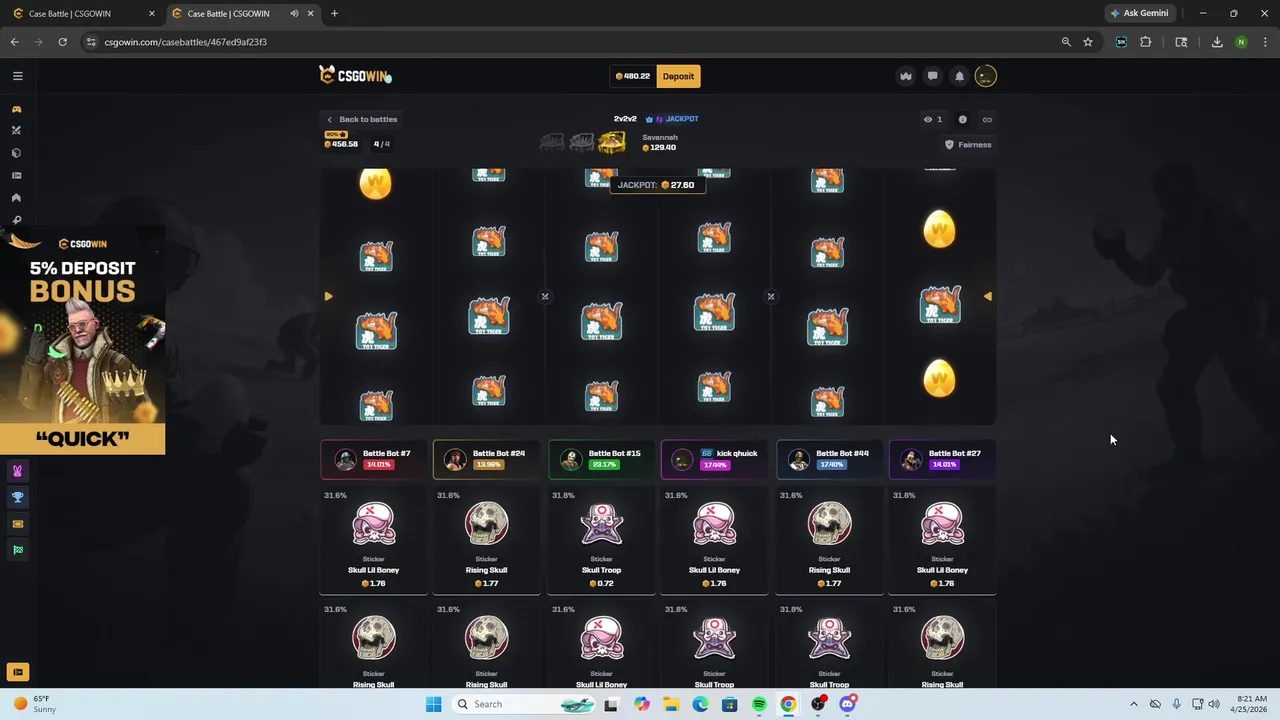Click the 5% deposit bonus banner
1280x720 pixels.
(x=82, y=341)
